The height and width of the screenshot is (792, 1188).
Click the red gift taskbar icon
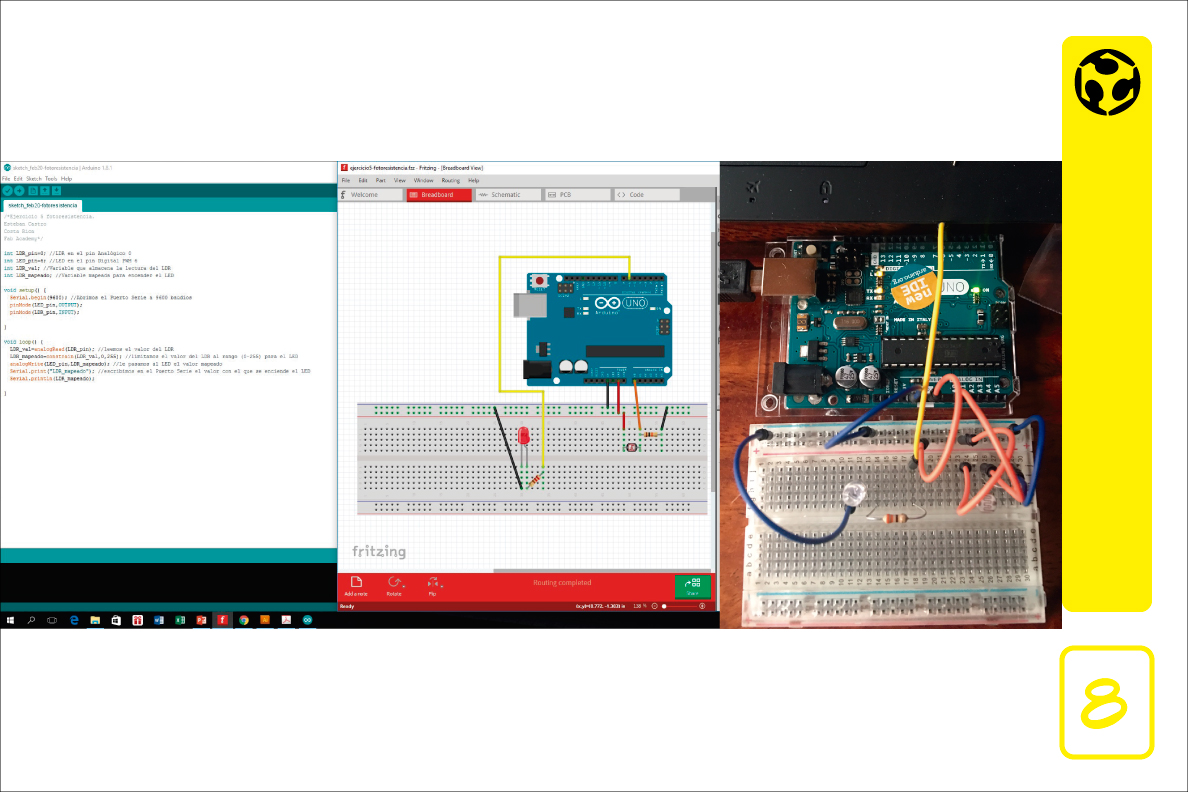coord(137,620)
